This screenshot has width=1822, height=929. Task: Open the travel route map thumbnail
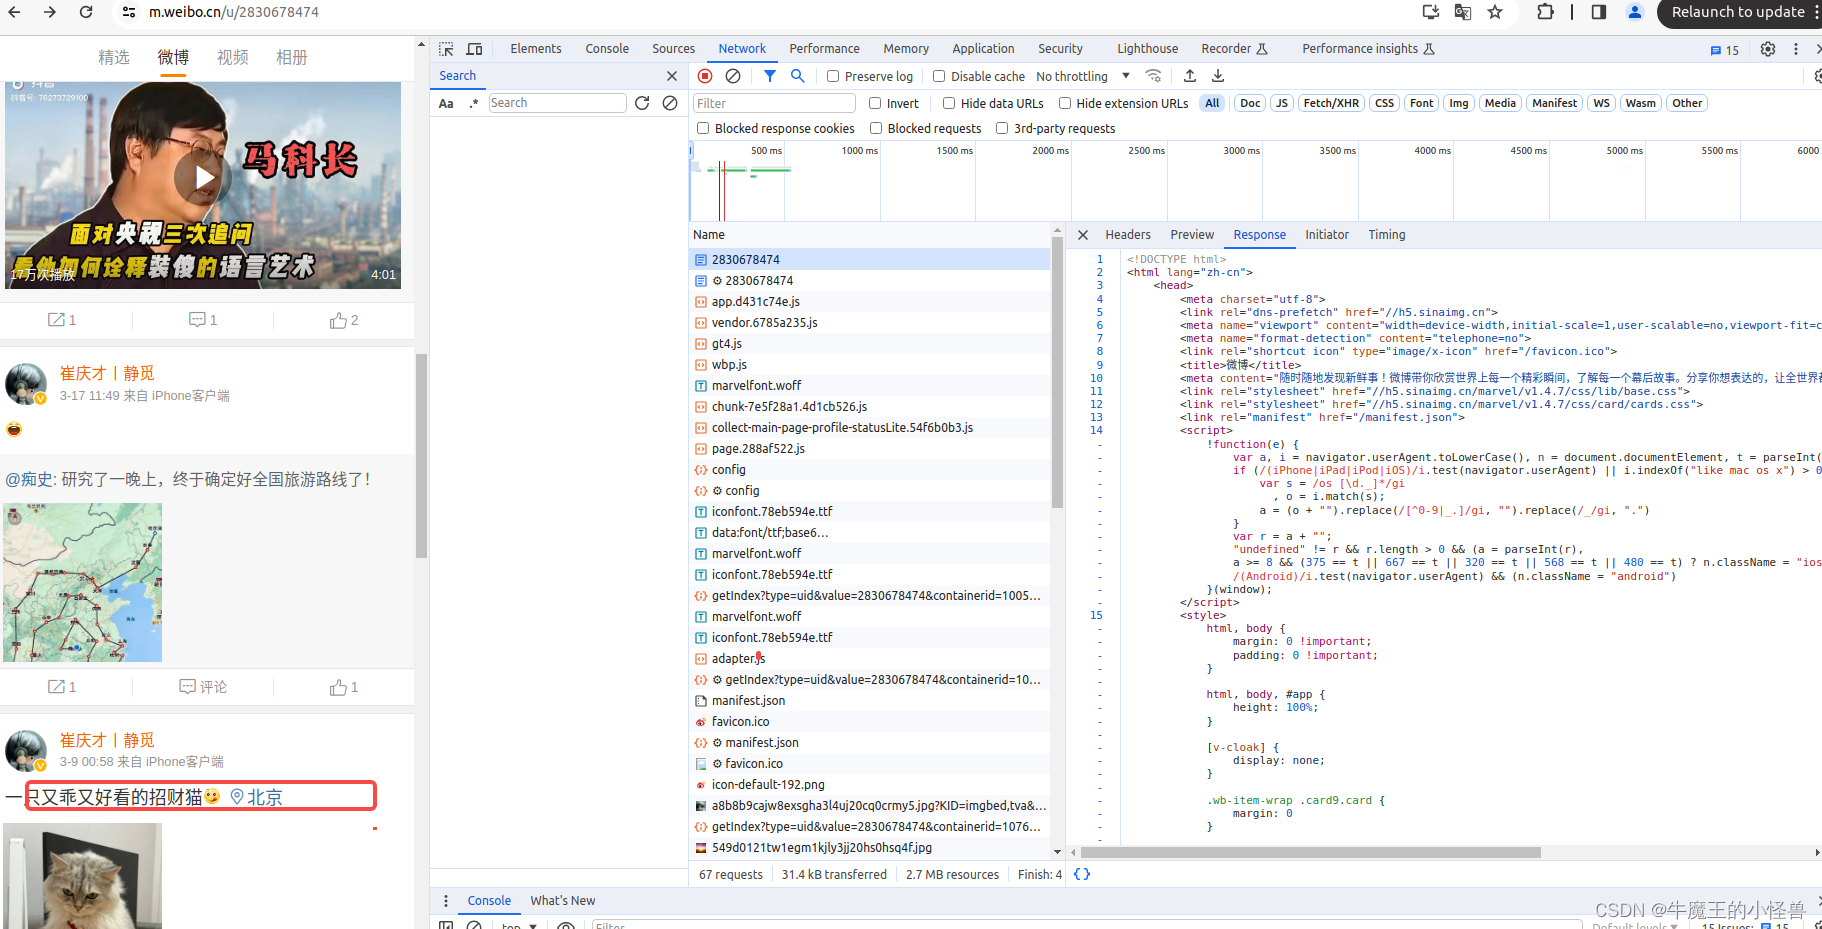pos(83,582)
